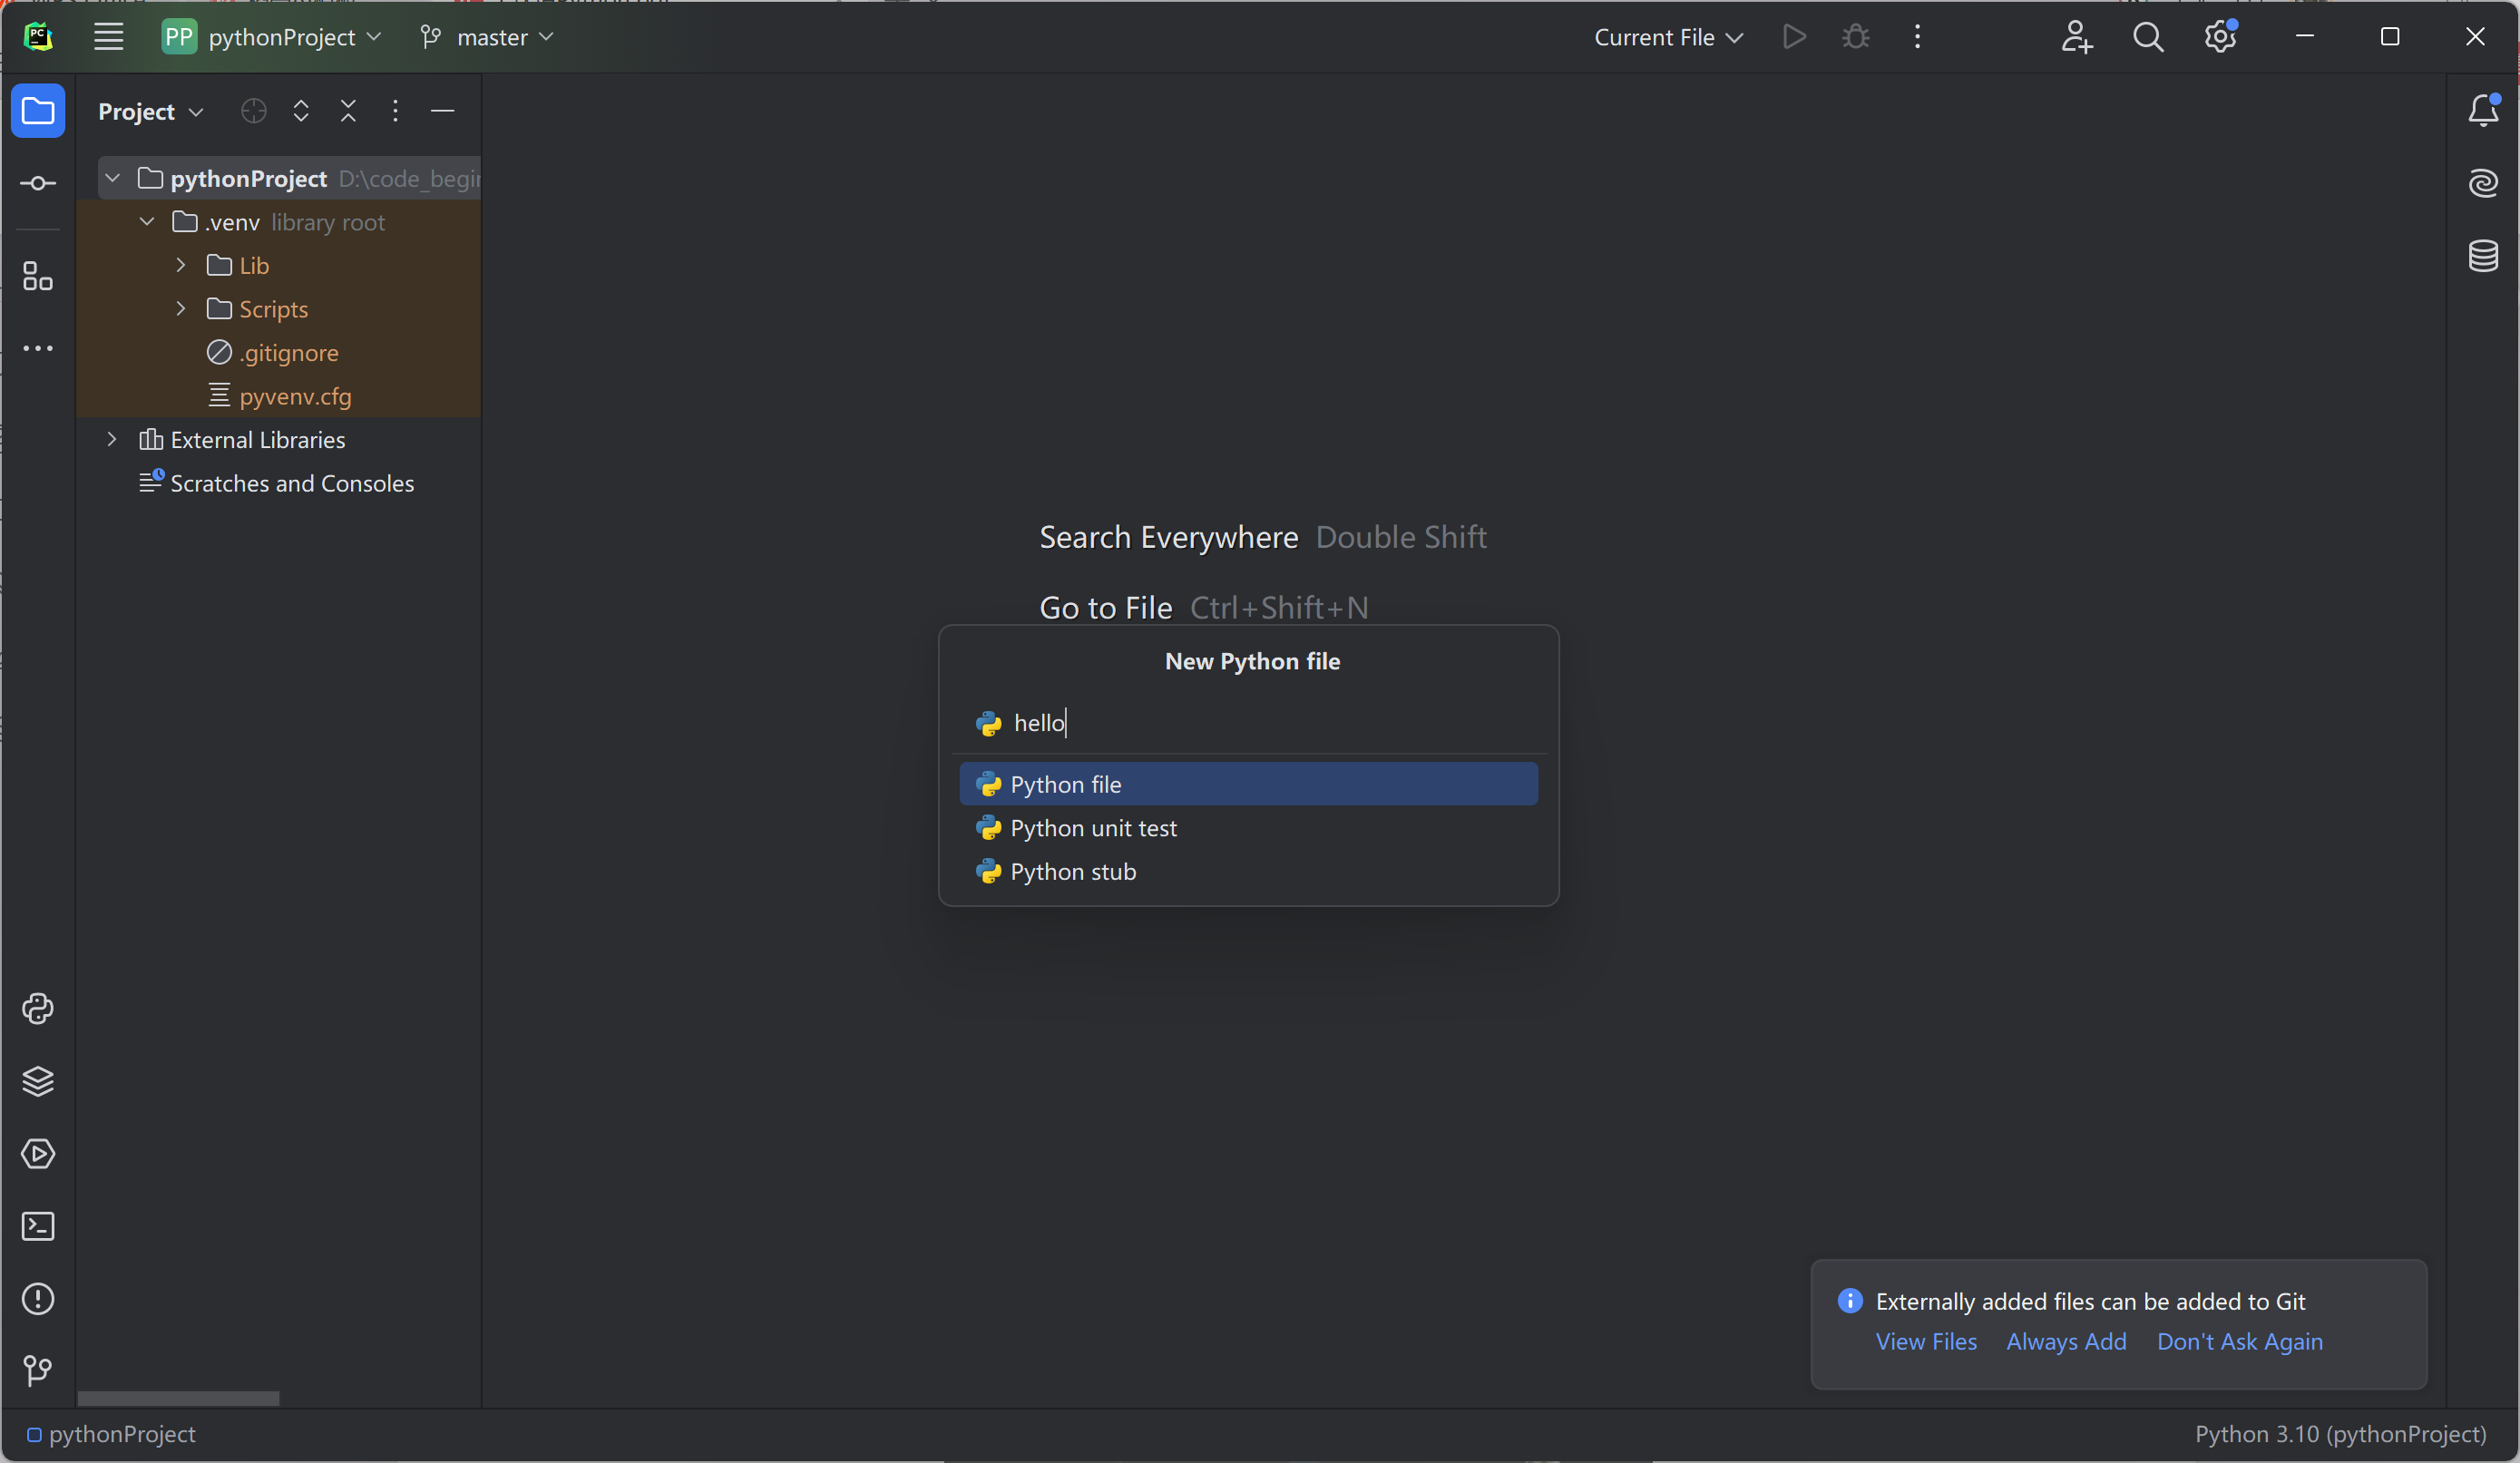Image resolution: width=2520 pixels, height=1463 pixels.
Task: Open Current File run configuration dropdown
Action: [x=1668, y=37]
